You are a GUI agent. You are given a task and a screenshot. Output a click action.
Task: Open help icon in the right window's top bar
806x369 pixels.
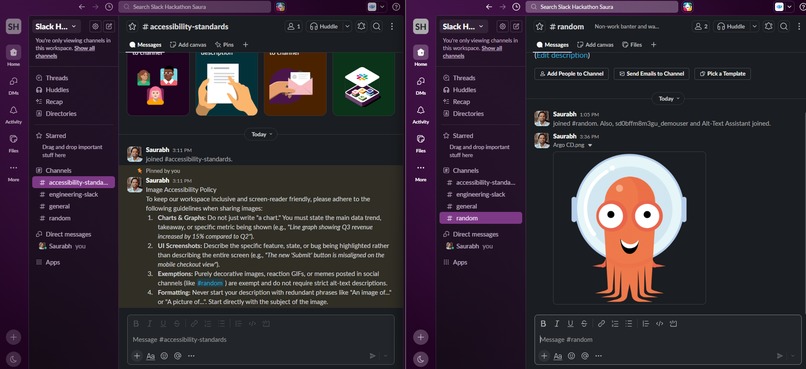pyautogui.click(x=803, y=7)
